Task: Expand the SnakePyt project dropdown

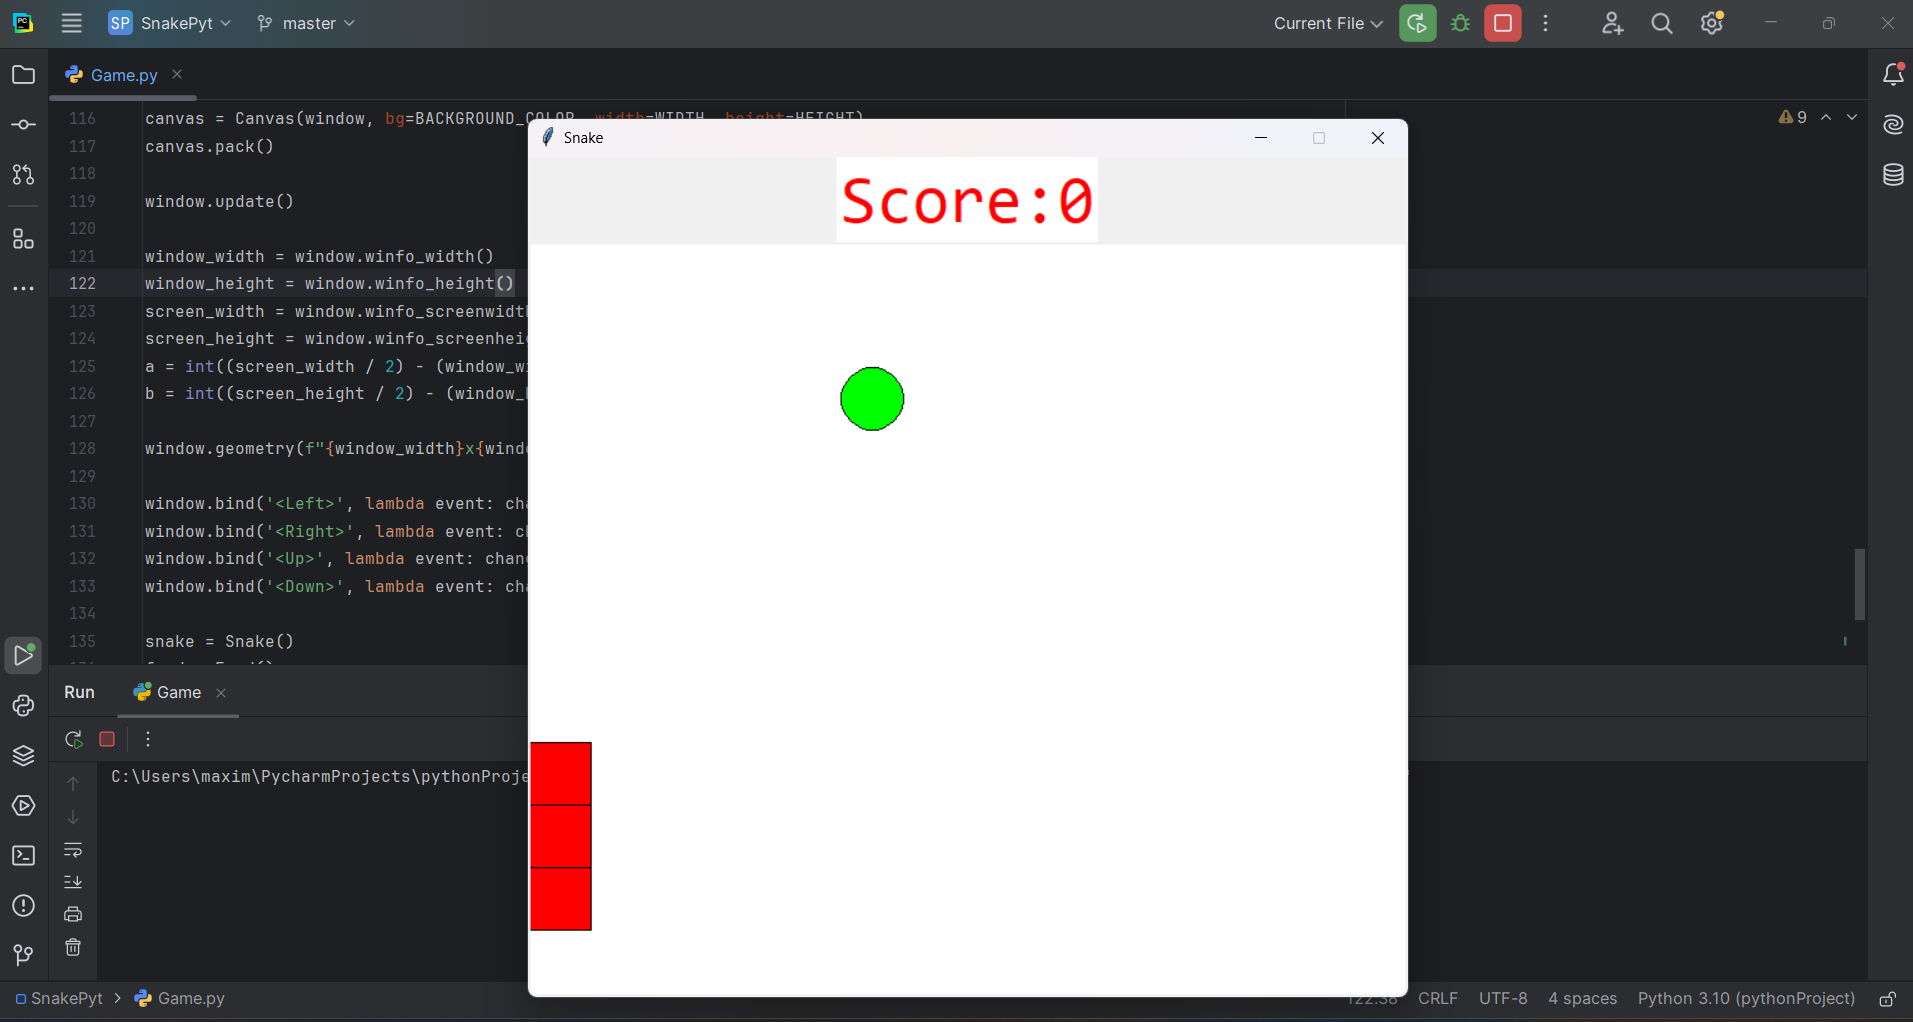Action: pos(171,23)
